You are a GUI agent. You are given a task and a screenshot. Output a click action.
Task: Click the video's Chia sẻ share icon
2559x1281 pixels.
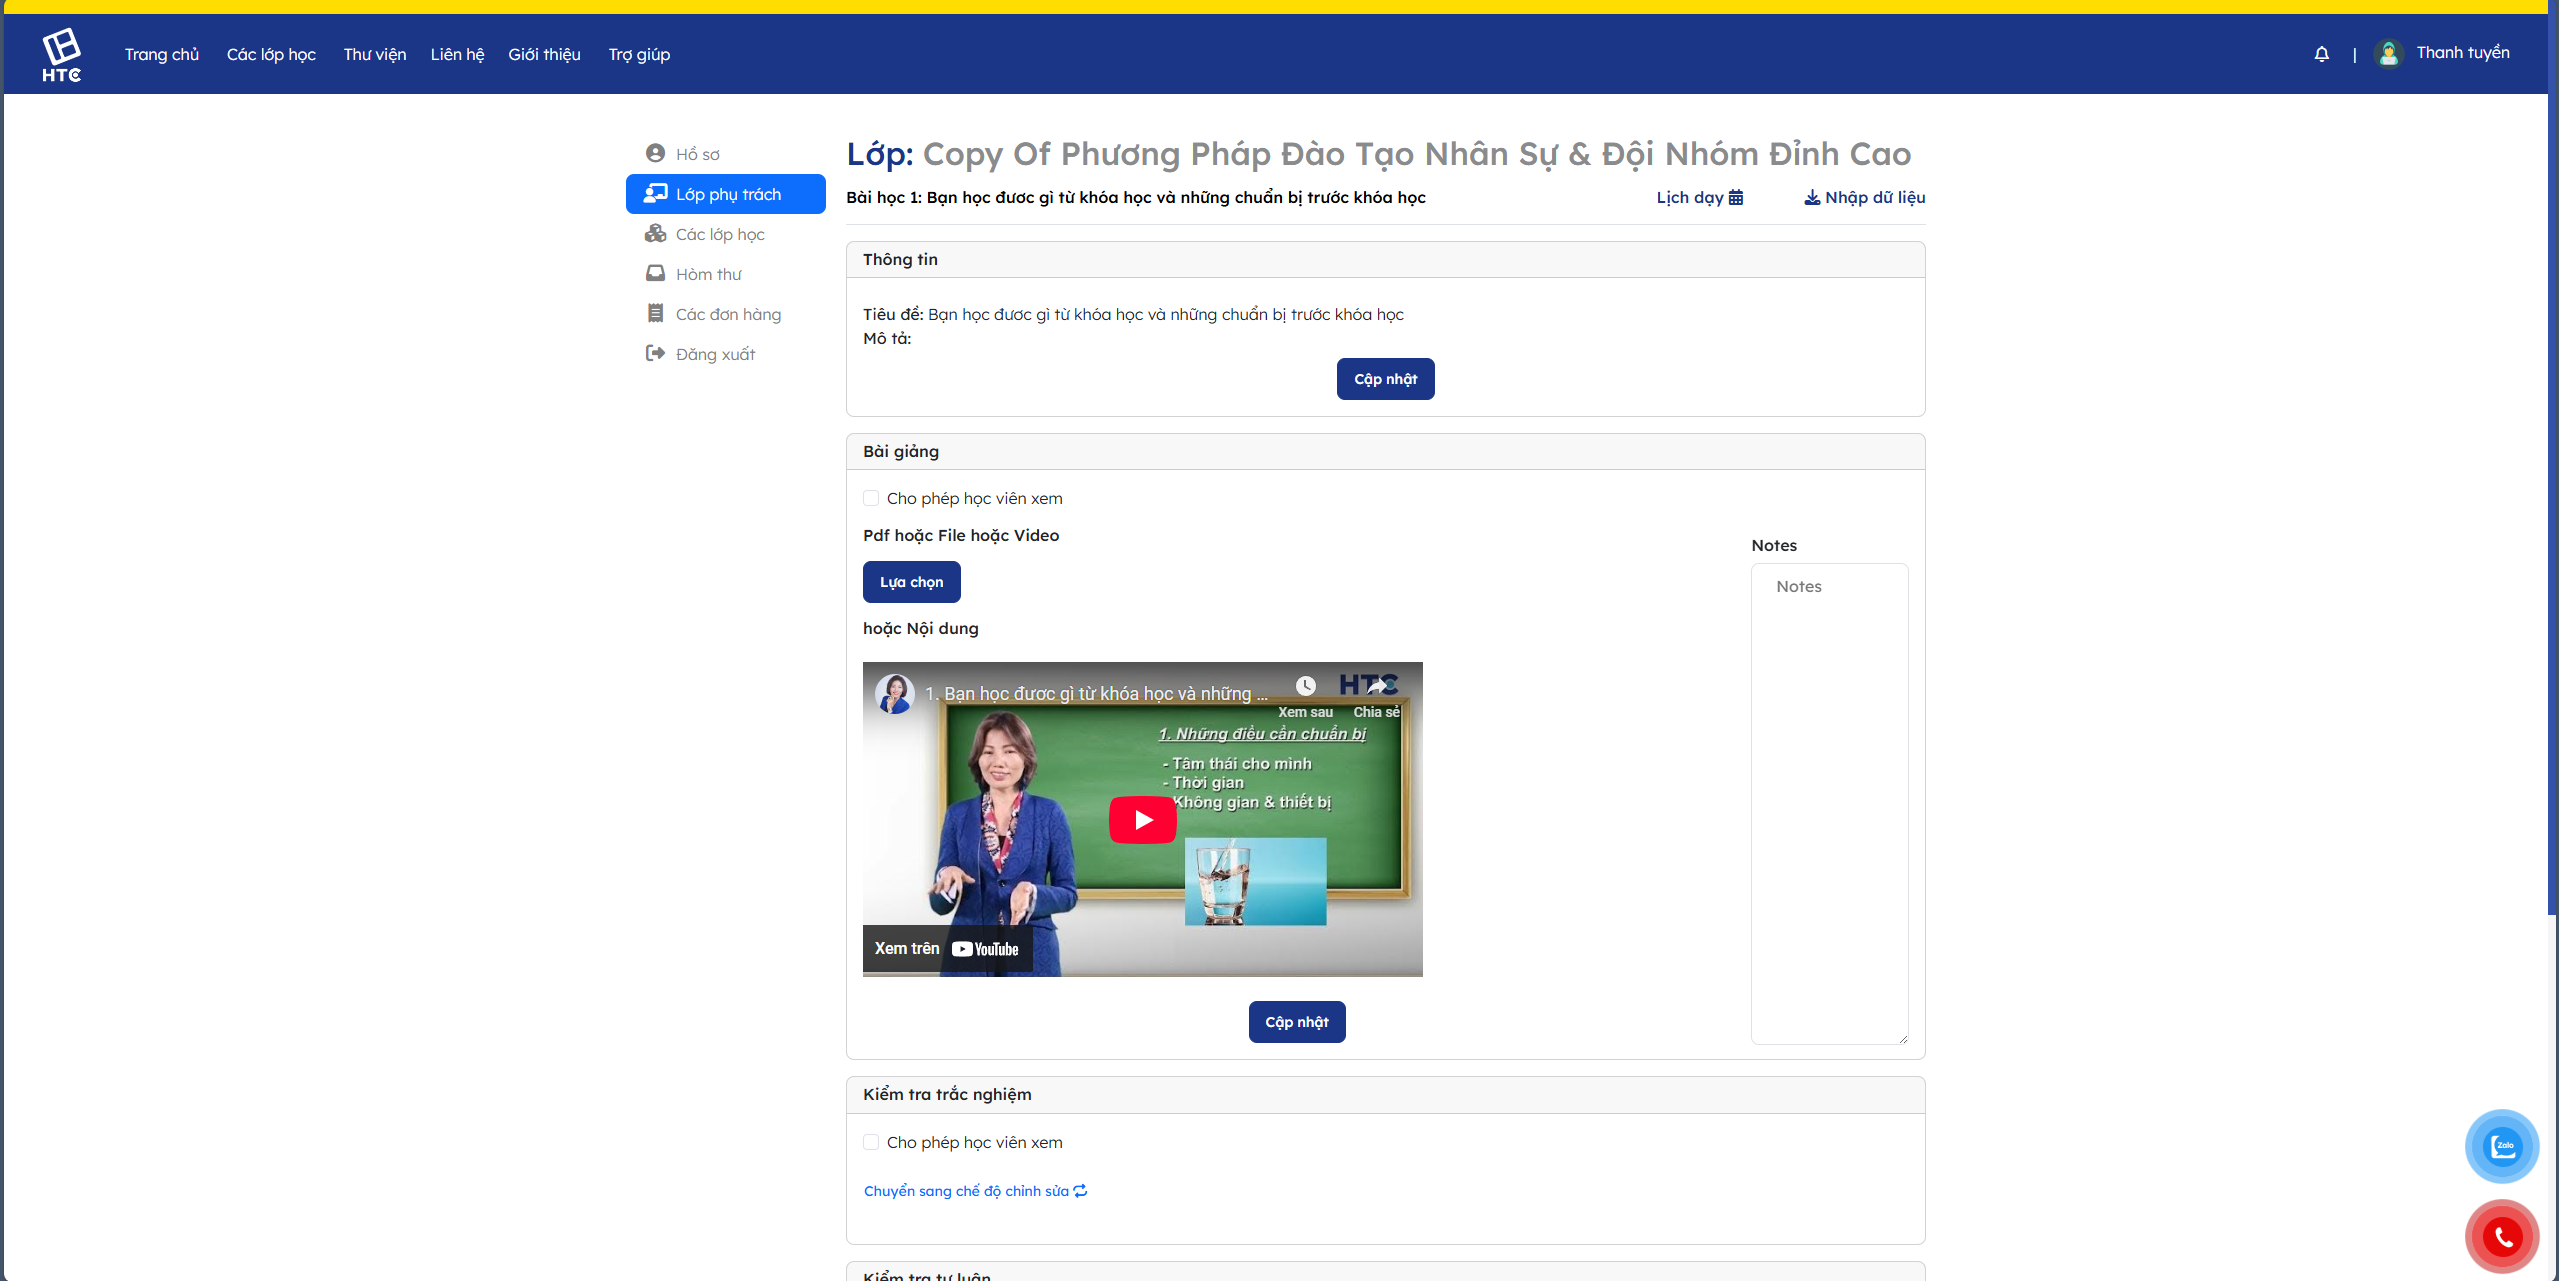click(x=1378, y=685)
